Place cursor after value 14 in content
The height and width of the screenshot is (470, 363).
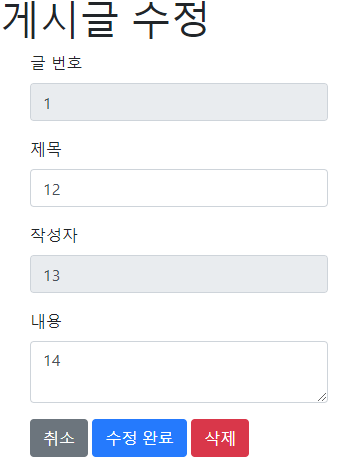coord(61,361)
